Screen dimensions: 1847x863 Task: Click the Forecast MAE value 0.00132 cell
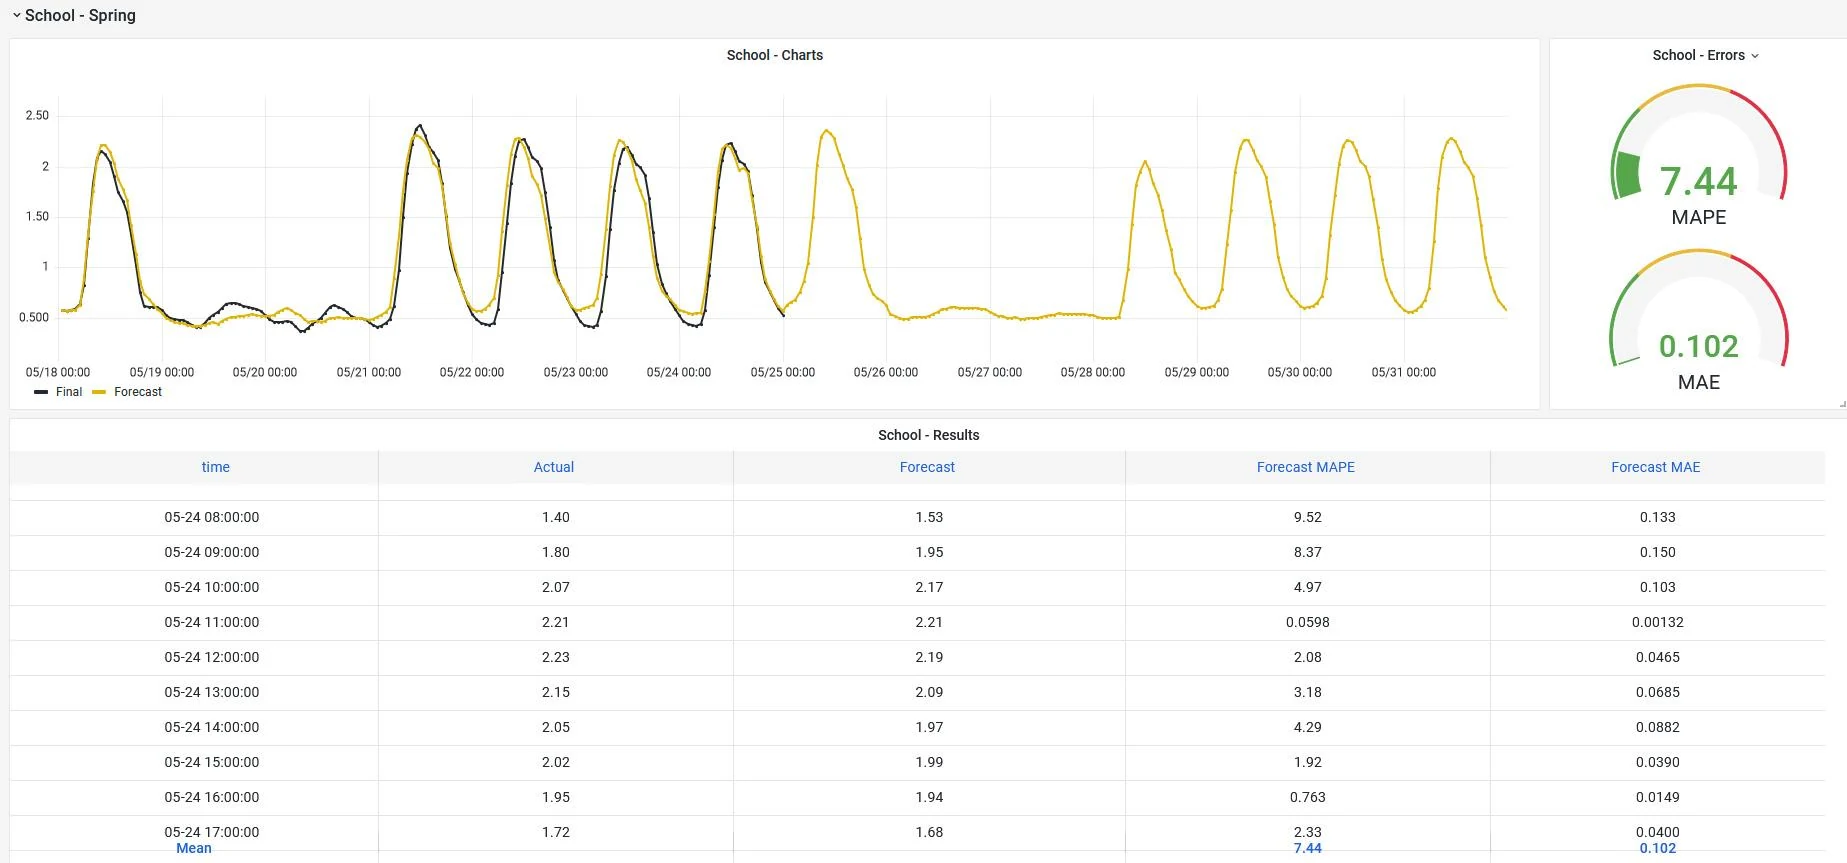coord(1658,622)
